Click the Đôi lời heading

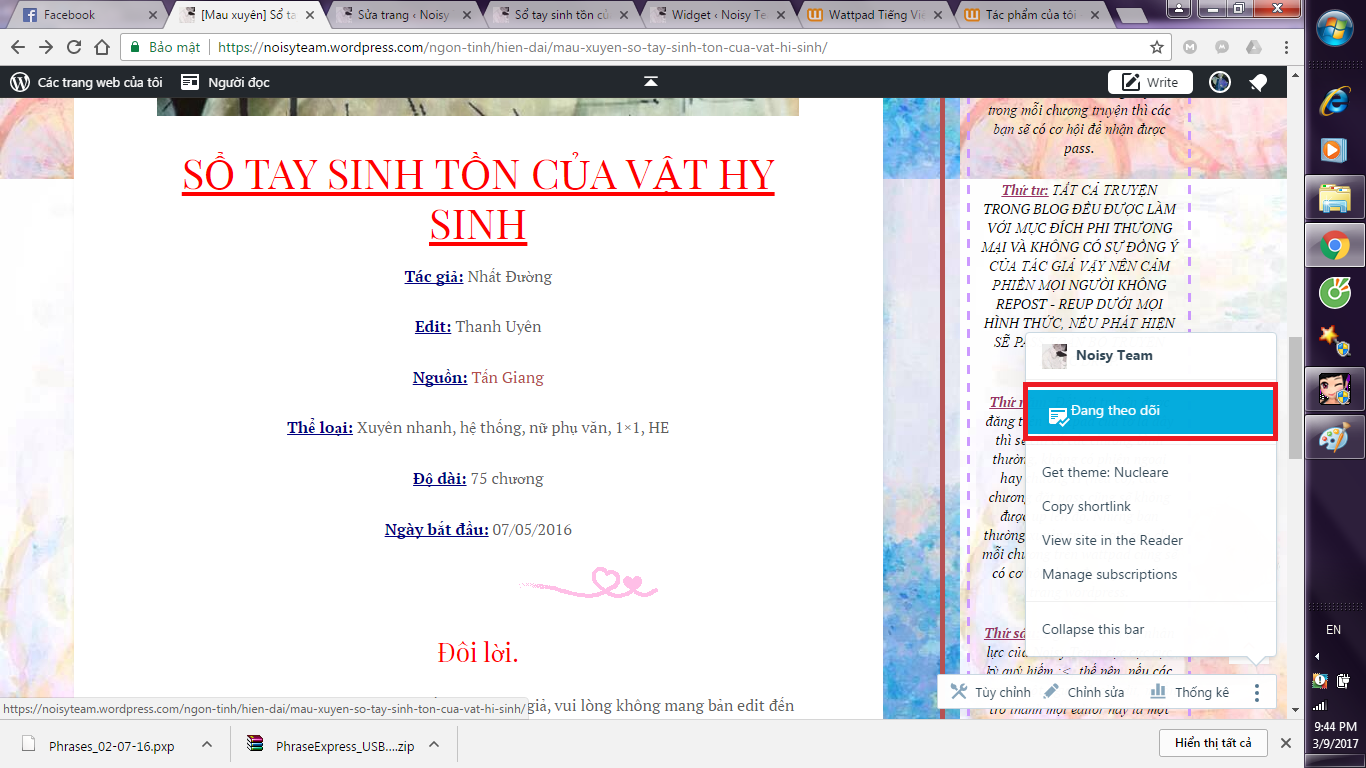478,652
